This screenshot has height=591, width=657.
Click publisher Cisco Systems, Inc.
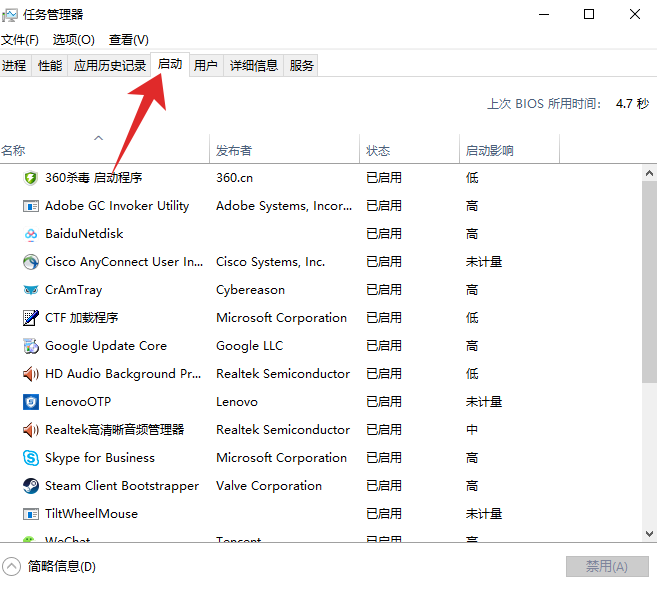[271, 262]
